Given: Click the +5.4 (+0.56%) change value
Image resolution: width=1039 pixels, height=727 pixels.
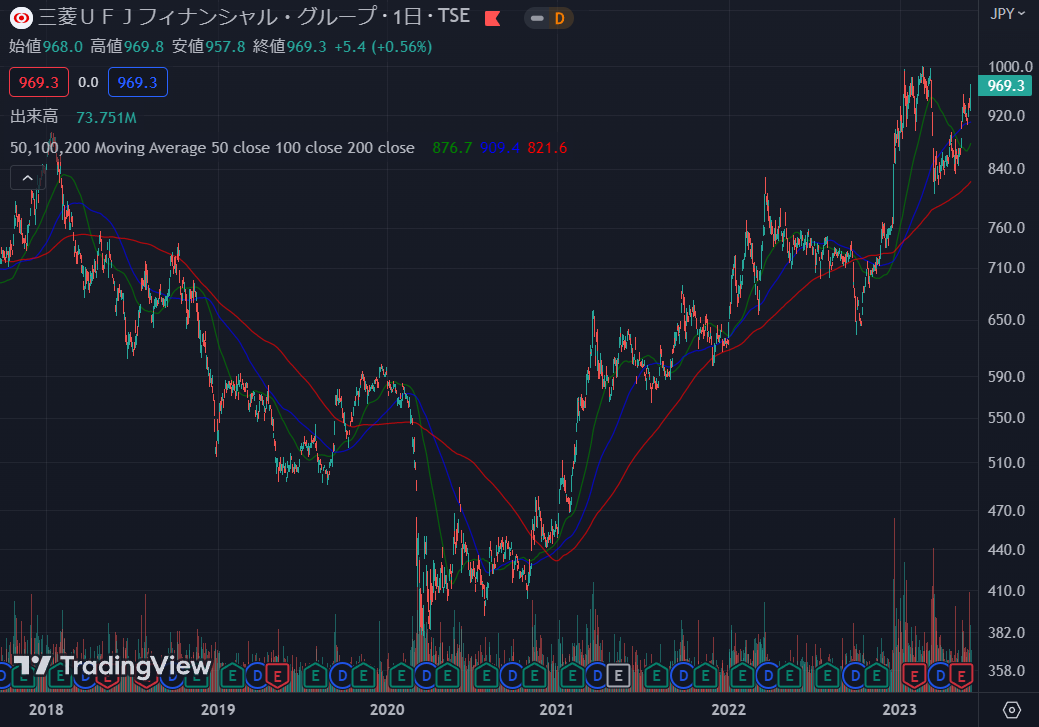Looking at the screenshot, I should (383, 46).
